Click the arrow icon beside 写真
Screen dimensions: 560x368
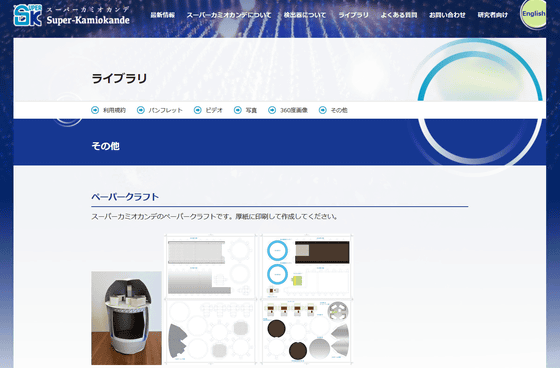(x=238, y=110)
